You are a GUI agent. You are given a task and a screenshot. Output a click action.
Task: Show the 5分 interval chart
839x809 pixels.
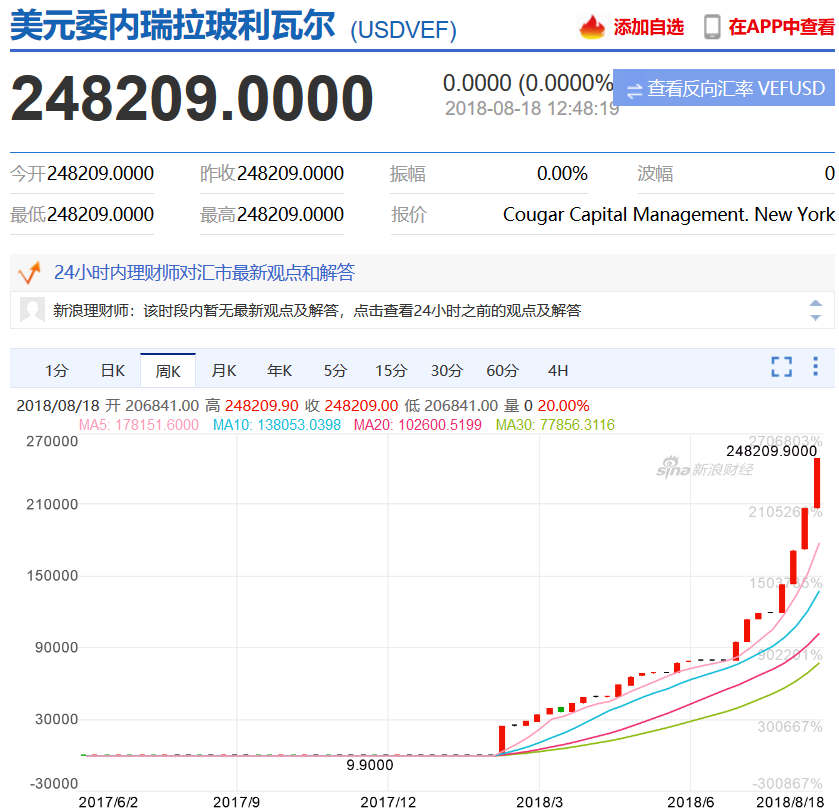[x=335, y=370]
